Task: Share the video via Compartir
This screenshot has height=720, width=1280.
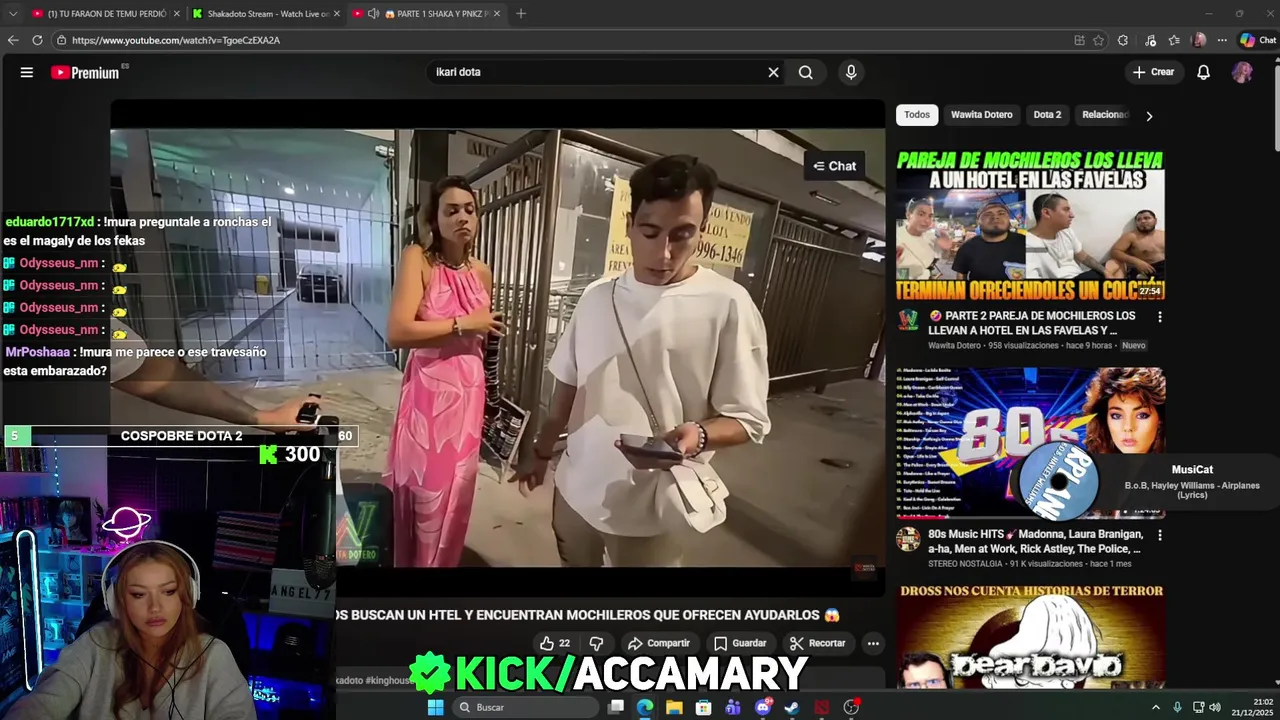Action: pos(658,643)
